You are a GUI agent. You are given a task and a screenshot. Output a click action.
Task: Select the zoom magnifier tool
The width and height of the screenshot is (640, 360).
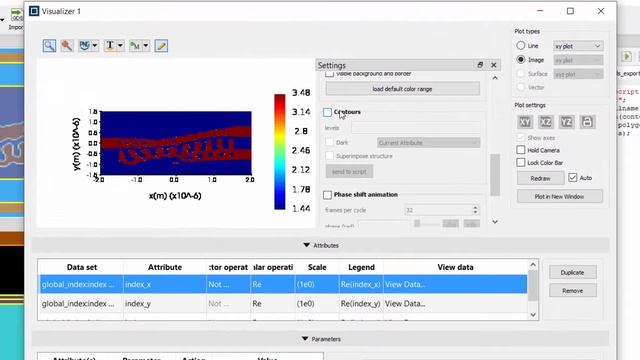49,46
